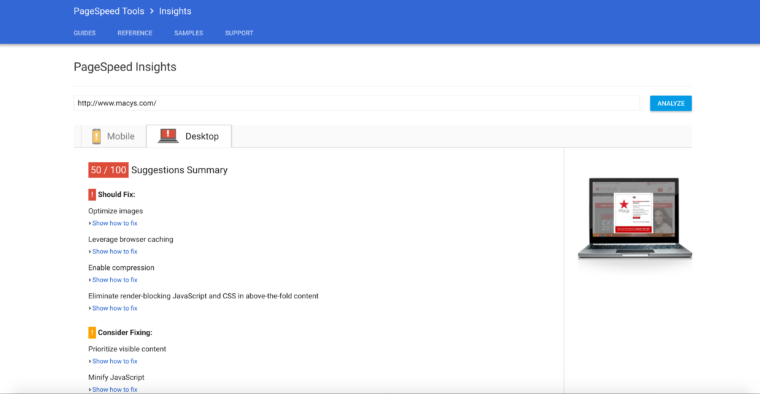Image resolution: width=760 pixels, height=394 pixels.
Task: Open the Support menu item
Action: [x=239, y=33]
